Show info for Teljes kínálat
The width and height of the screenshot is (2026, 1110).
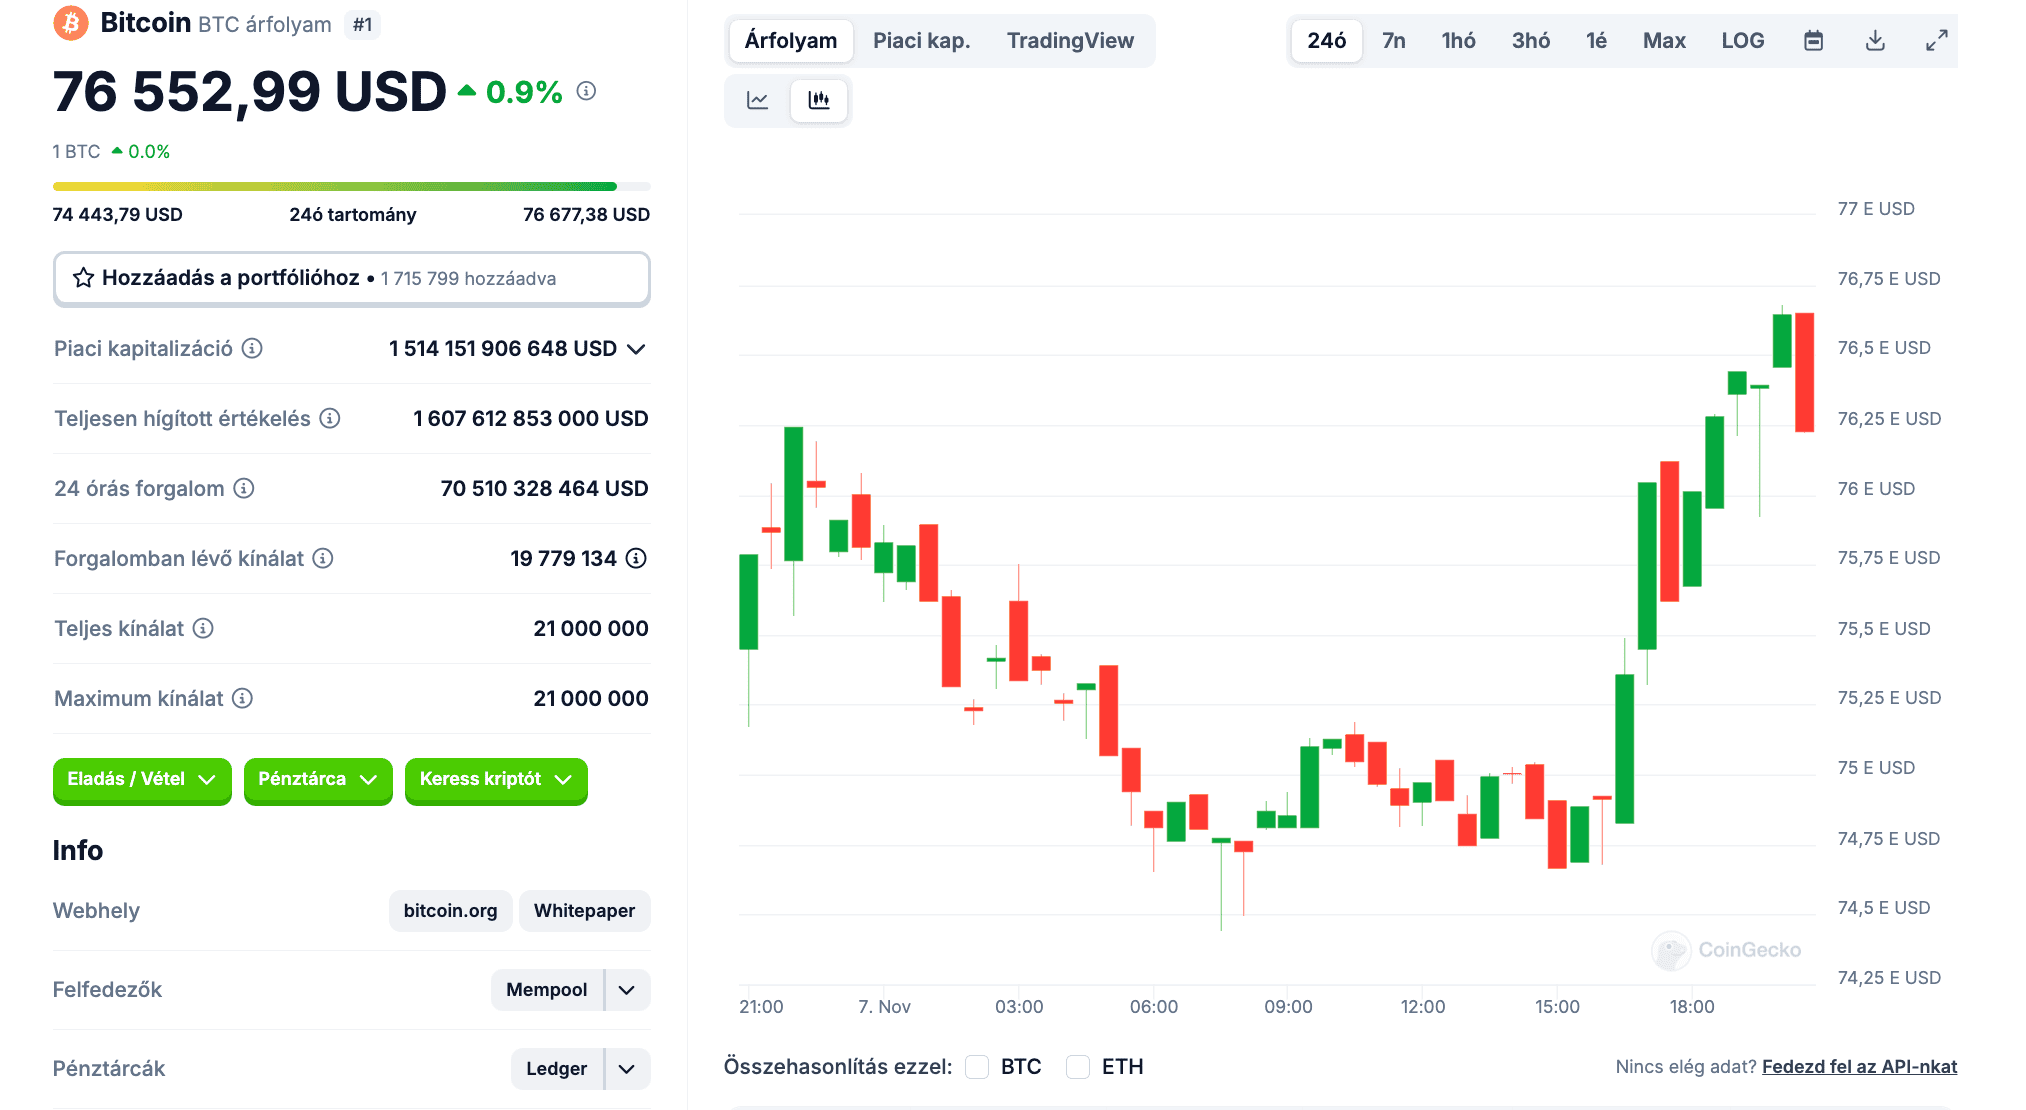[203, 628]
